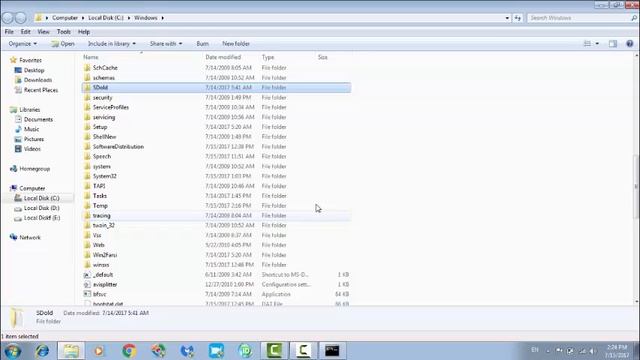Image resolution: width=640 pixels, height=360 pixels.
Task: Select Network in the navigation pane
Action: (x=26, y=238)
